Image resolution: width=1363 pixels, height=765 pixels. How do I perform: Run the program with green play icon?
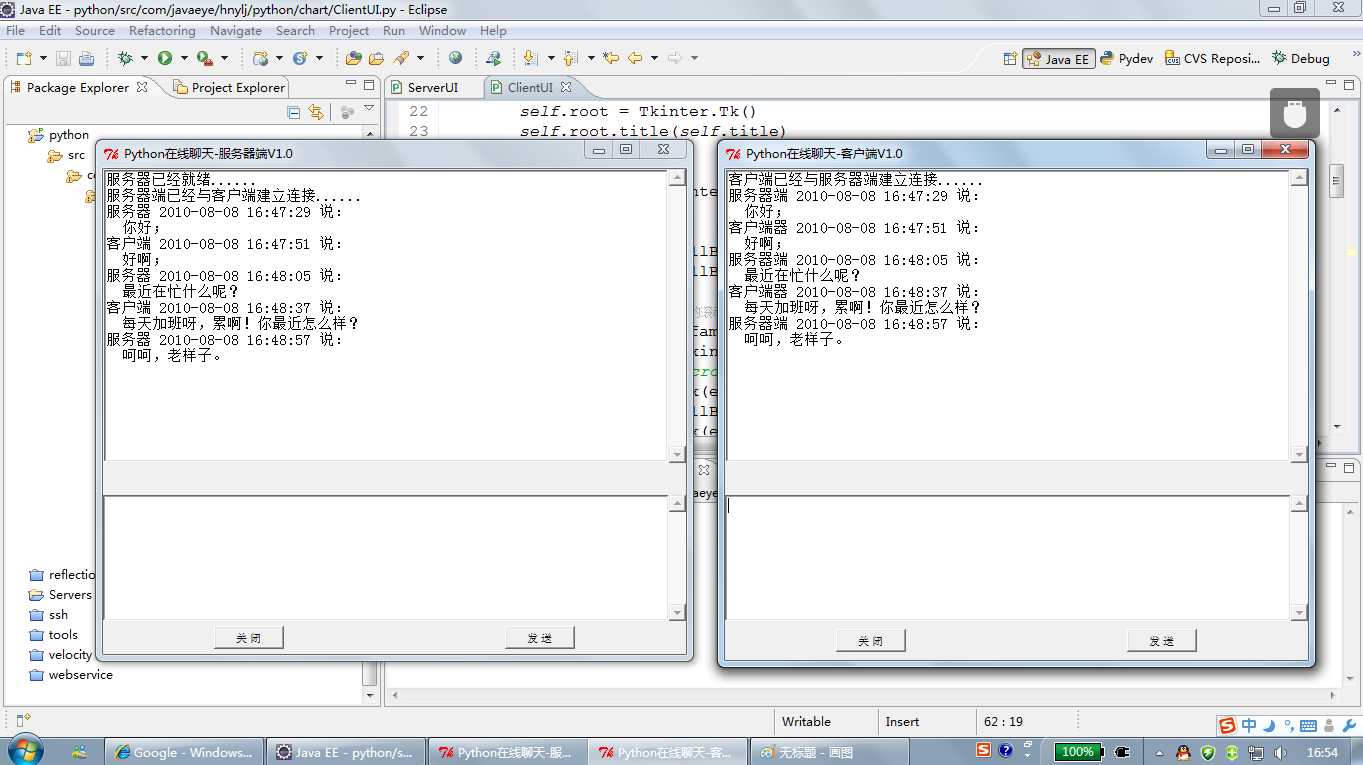(165, 59)
